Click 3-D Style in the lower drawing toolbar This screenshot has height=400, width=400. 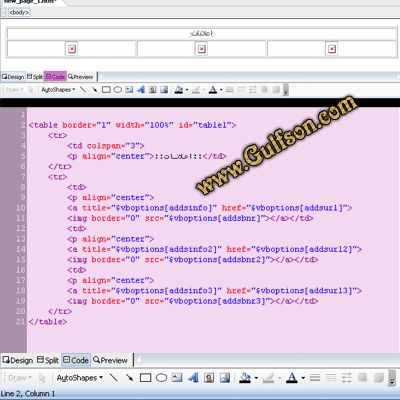coord(379,377)
